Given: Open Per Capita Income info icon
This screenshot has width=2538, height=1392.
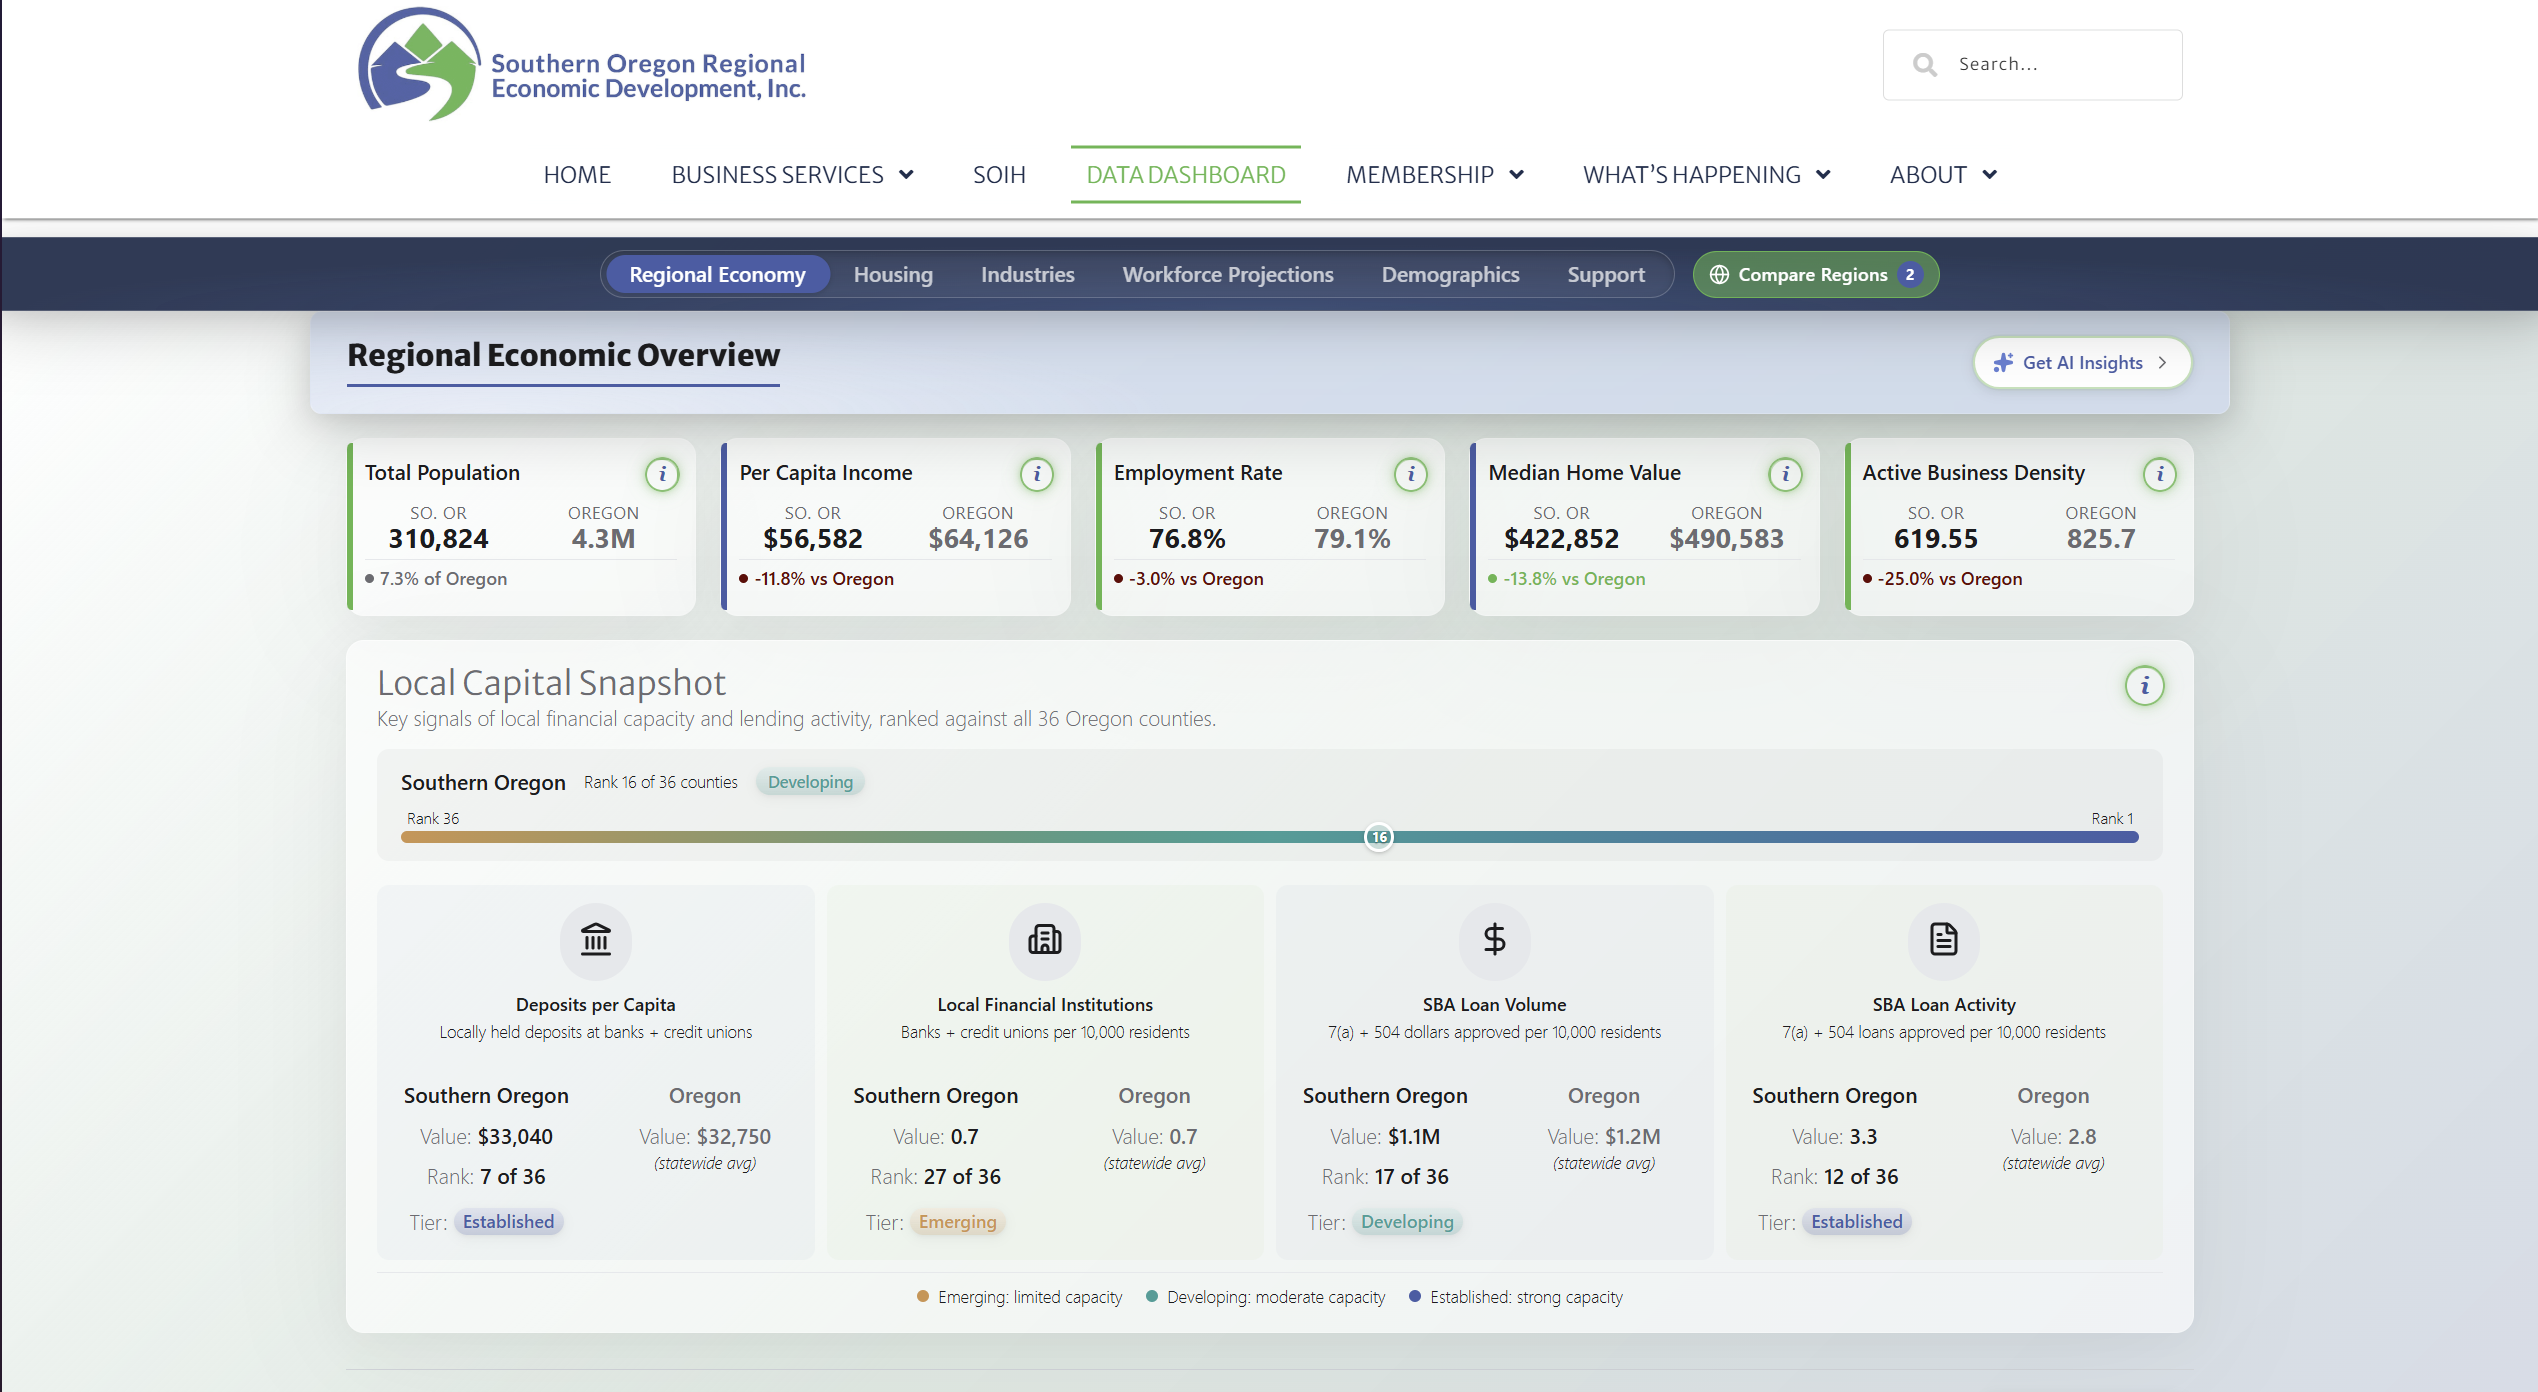Looking at the screenshot, I should point(1037,474).
